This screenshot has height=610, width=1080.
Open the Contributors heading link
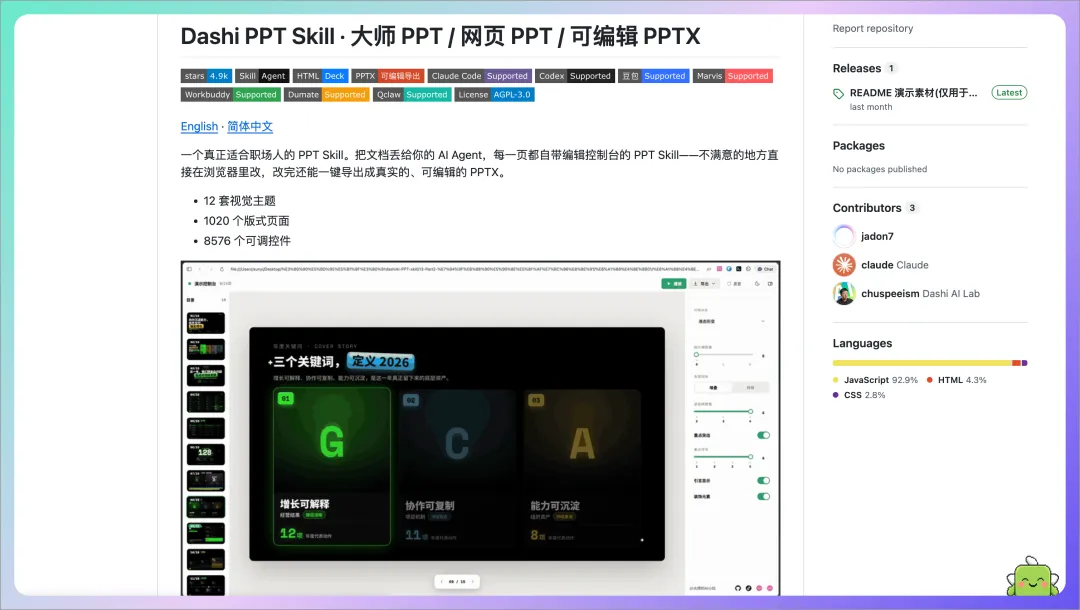(867, 208)
